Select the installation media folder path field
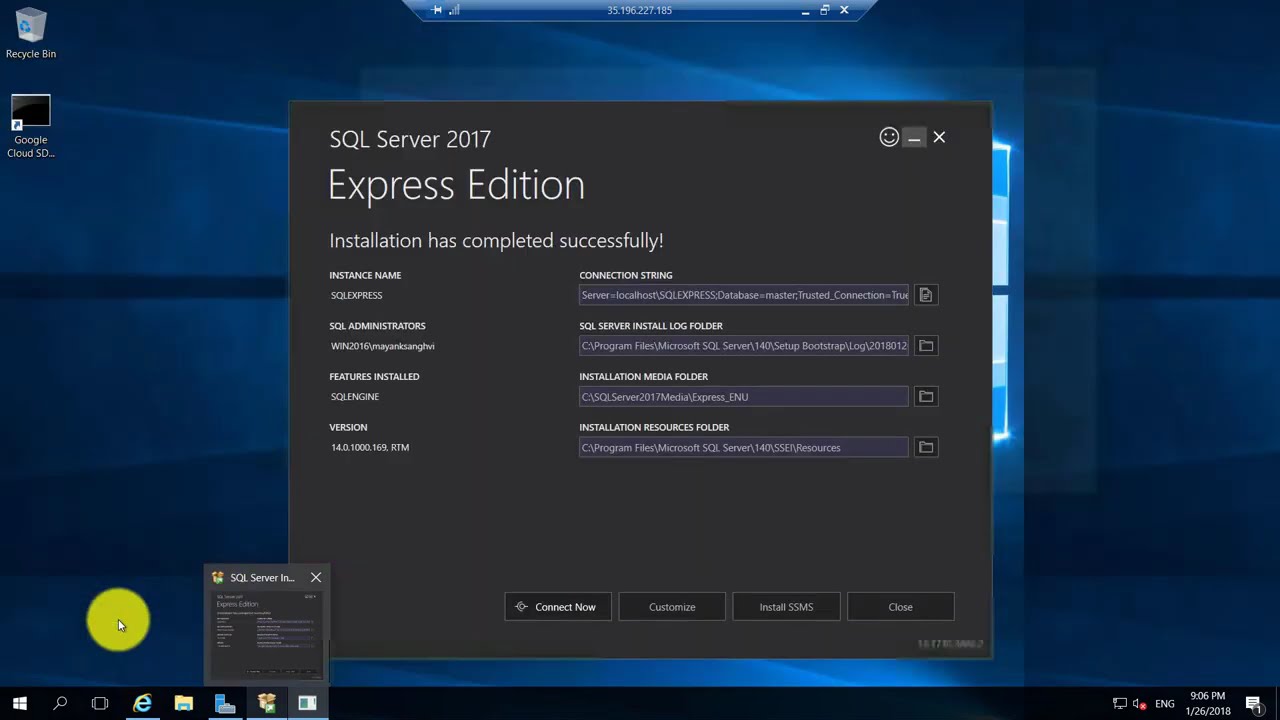The width and height of the screenshot is (1280, 720). (x=744, y=397)
